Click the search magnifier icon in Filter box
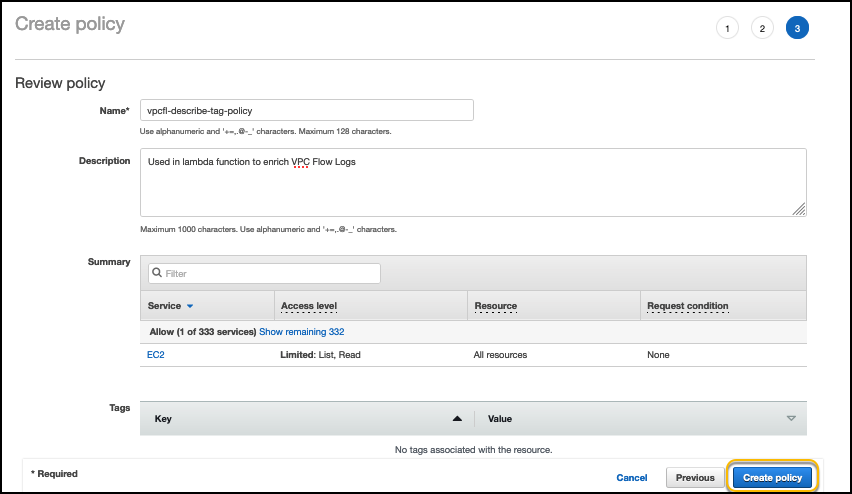Viewport: 852px width, 494px height. (156, 273)
